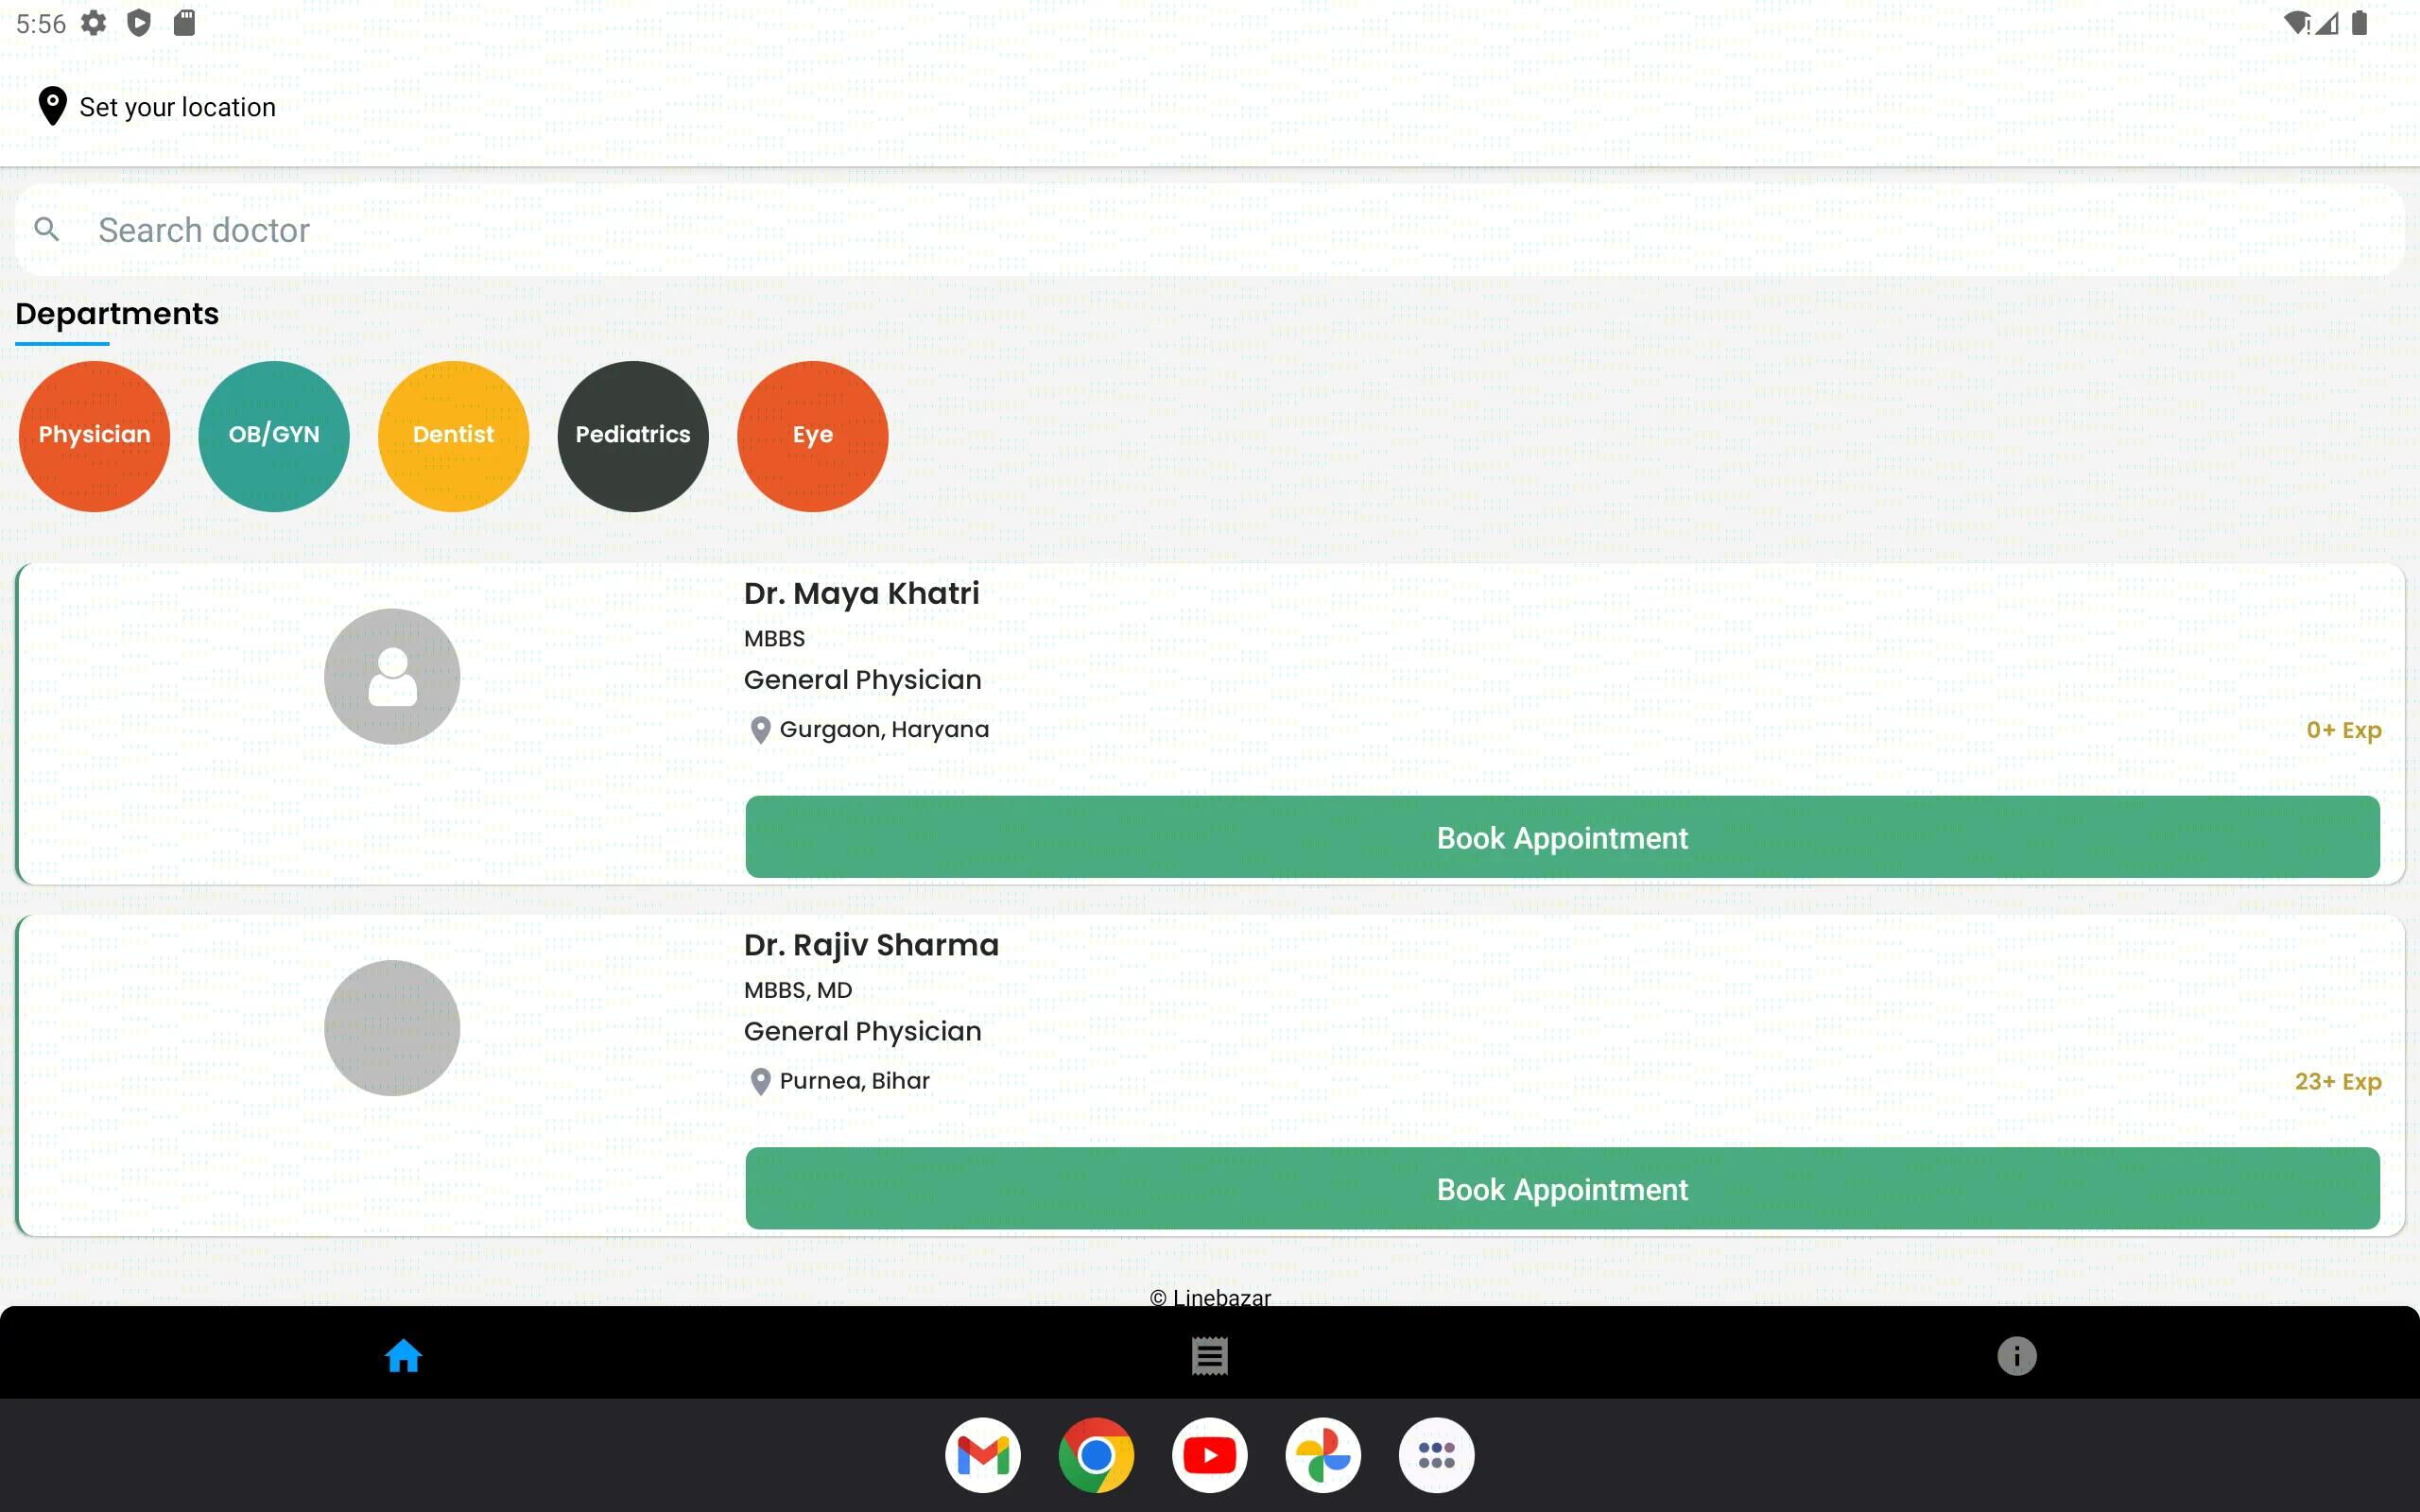The image size is (2420, 1512).
Task: Focus the Search doctor field
Action: coord(1210,230)
